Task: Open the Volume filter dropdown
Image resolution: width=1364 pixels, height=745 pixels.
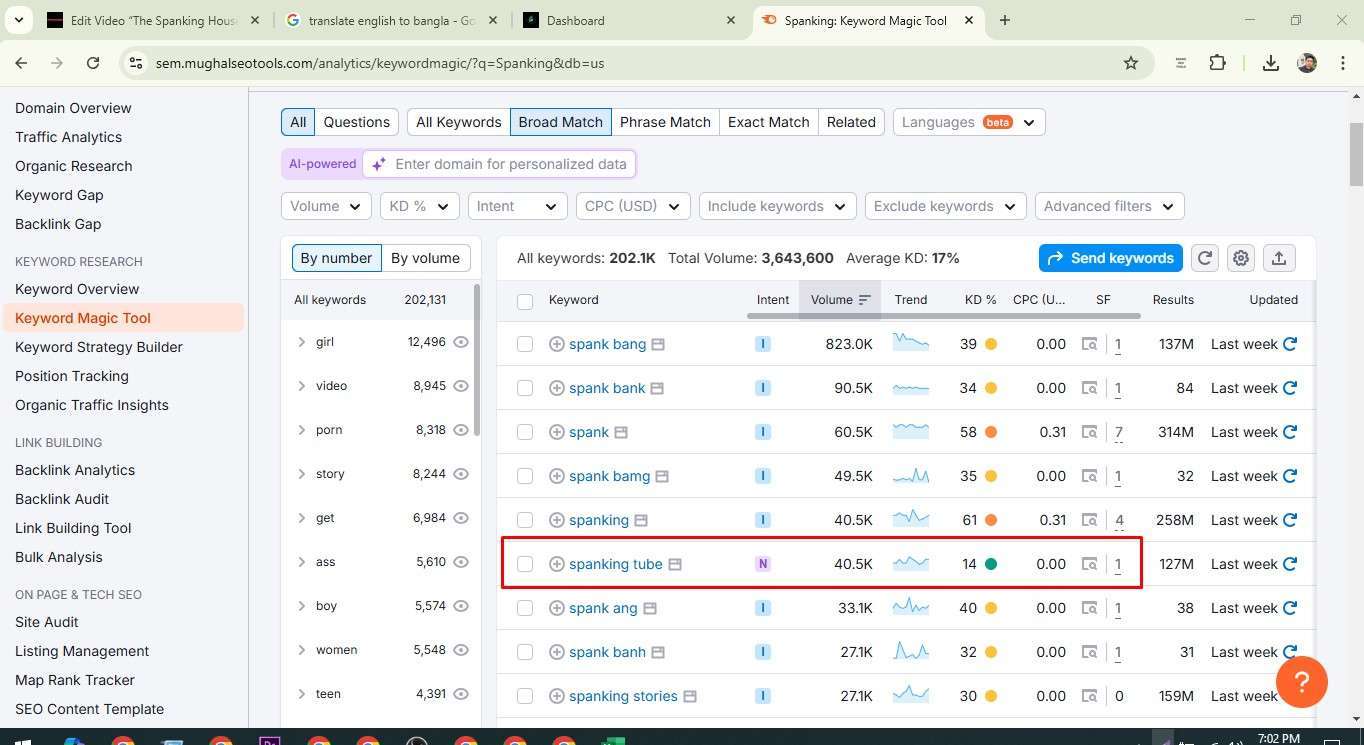Action: [x=325, y=206]
